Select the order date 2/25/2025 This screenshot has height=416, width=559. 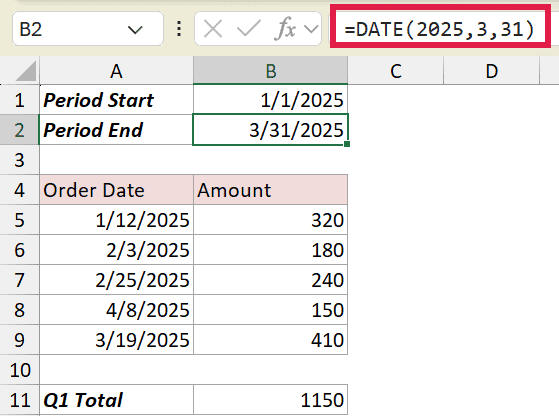(116, 279)
